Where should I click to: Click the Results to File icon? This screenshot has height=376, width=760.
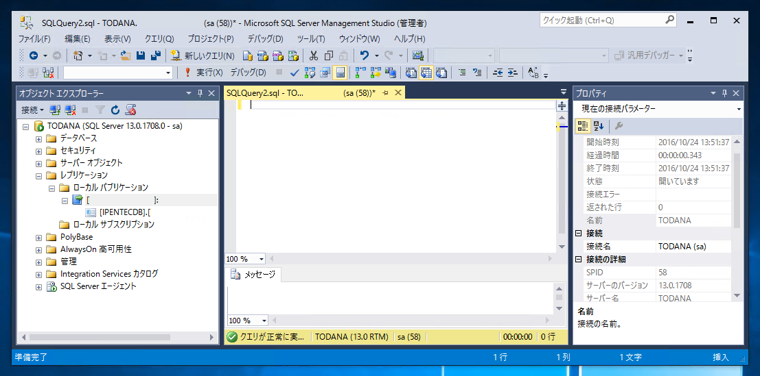(441, 73)
